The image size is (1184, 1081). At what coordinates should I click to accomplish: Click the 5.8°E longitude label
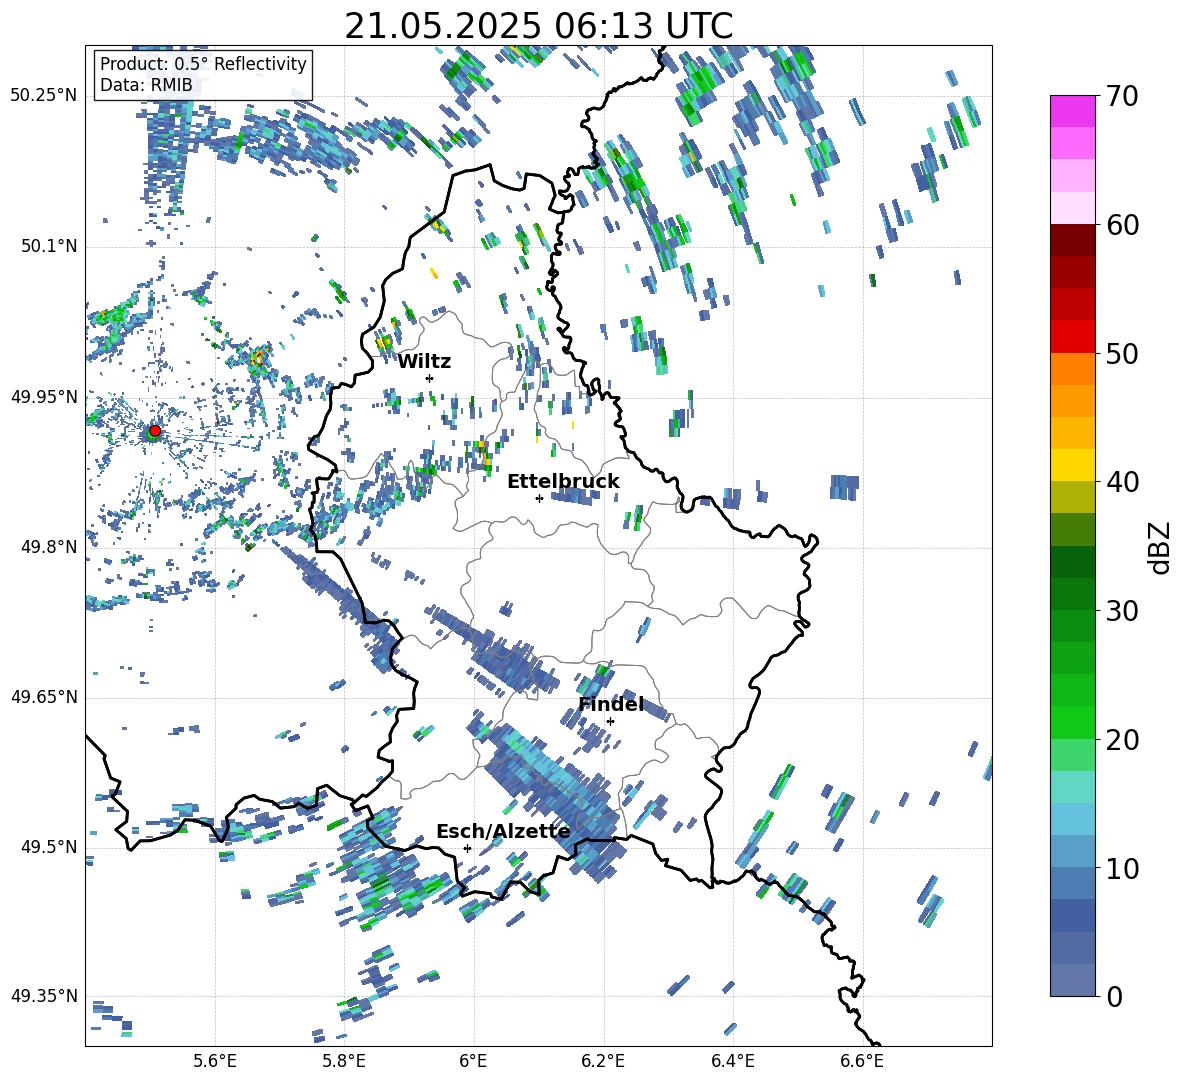pos(344,1061)
